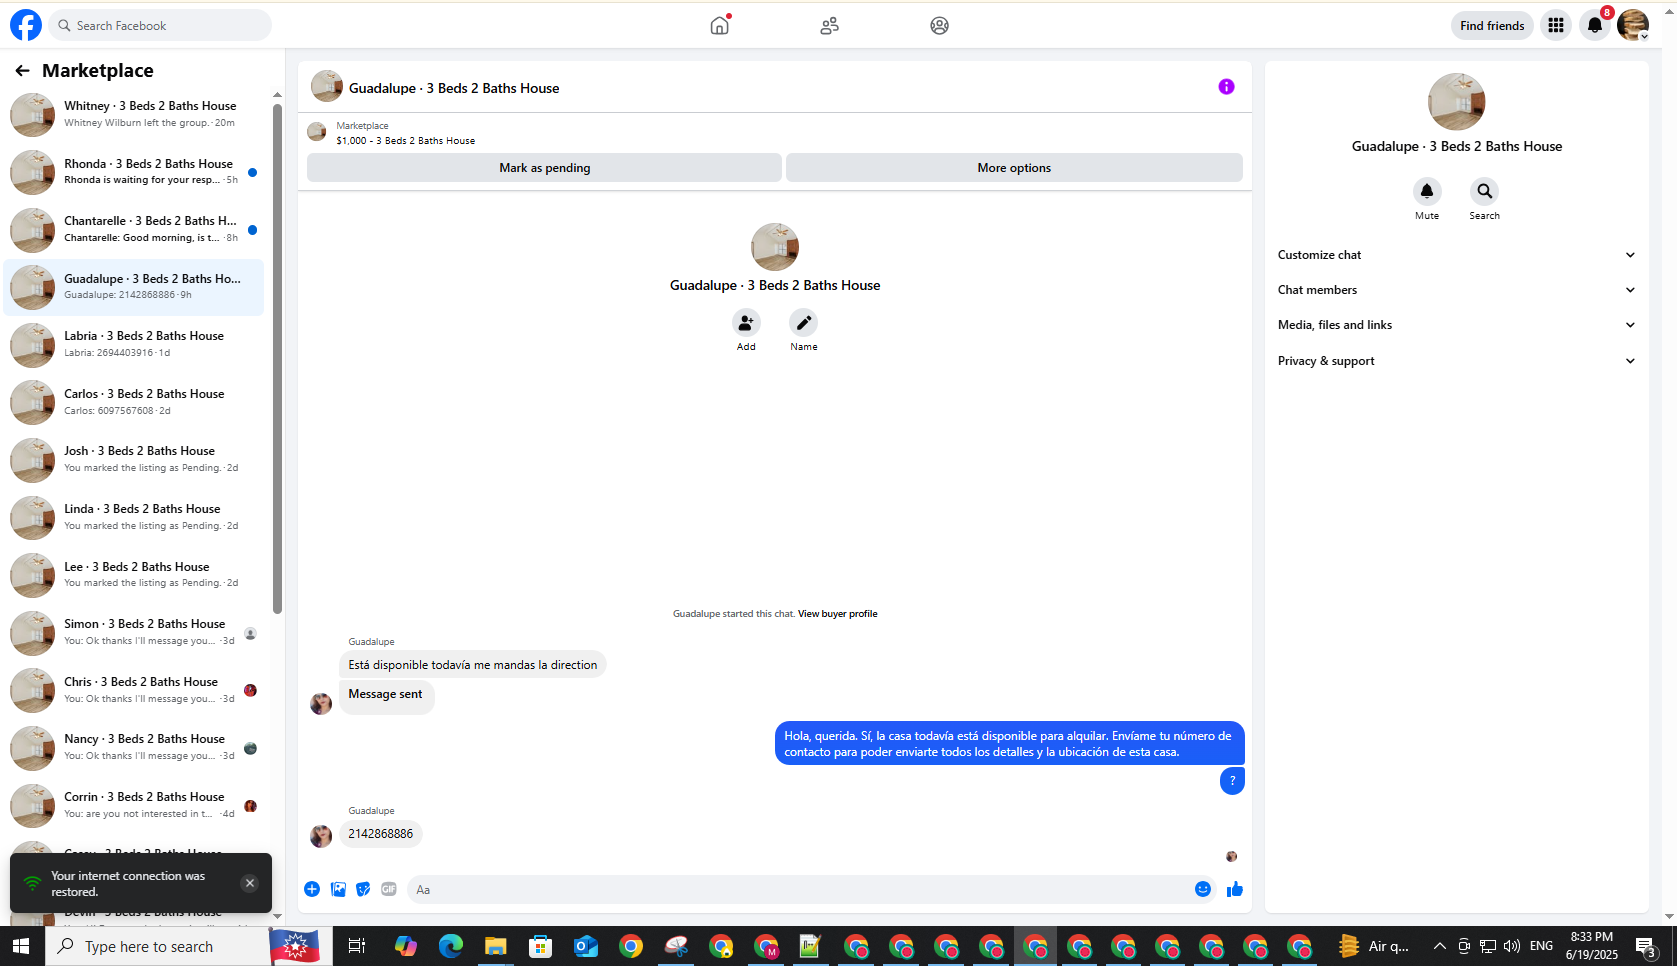Click the Find friends button
This screenshot has width=1677, height=966.
tap(1492, 25)
